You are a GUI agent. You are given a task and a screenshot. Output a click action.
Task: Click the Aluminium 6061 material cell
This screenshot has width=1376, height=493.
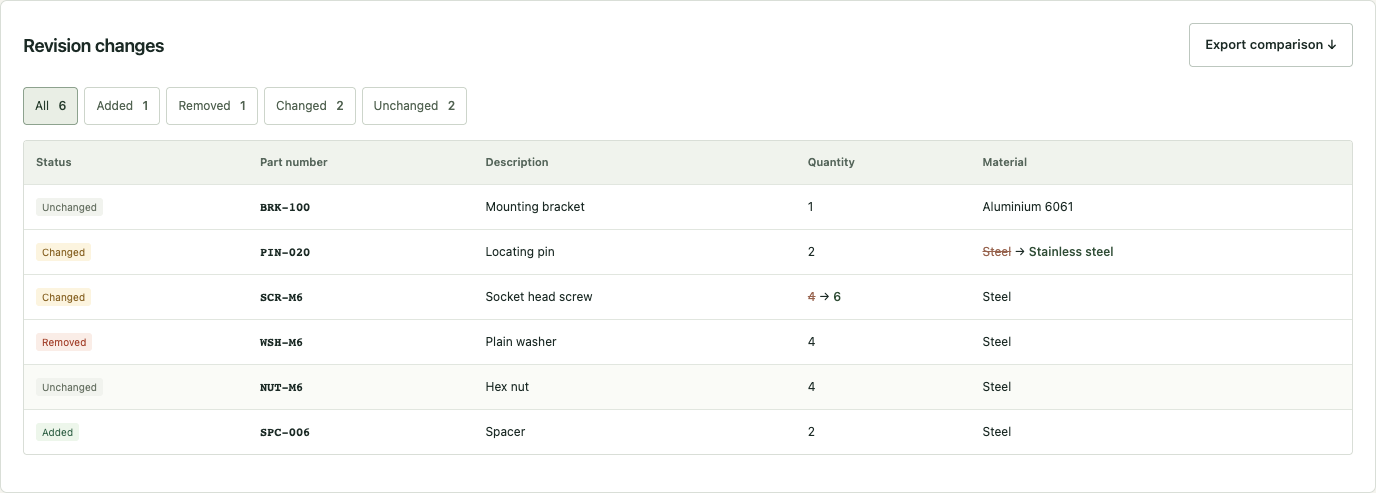1028,207
